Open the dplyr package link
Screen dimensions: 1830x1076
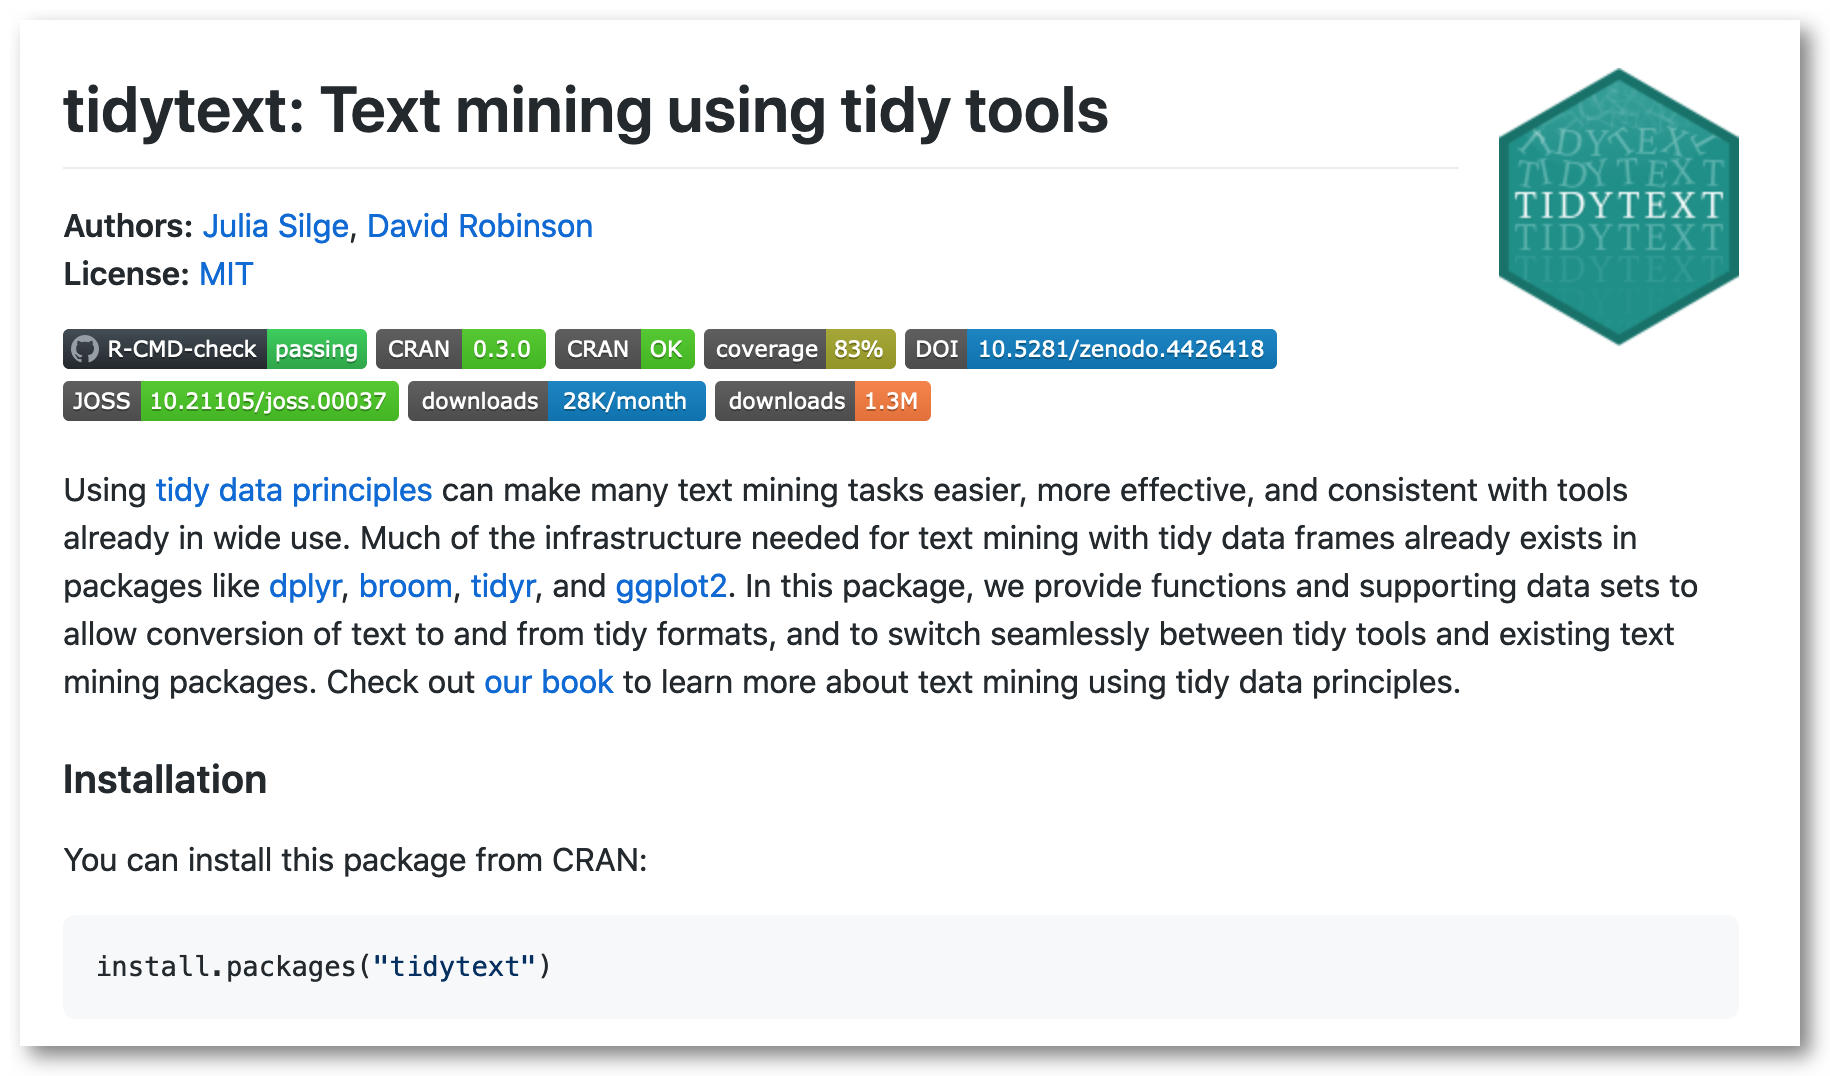(305, 586)
